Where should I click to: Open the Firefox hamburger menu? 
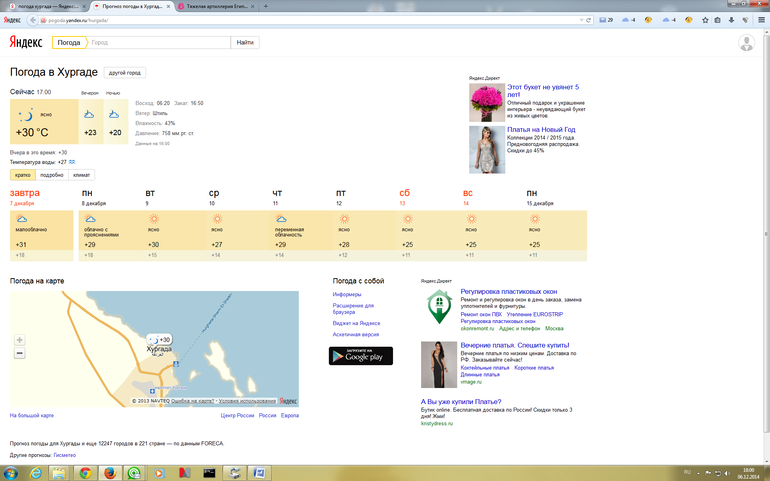pos(761,20)
